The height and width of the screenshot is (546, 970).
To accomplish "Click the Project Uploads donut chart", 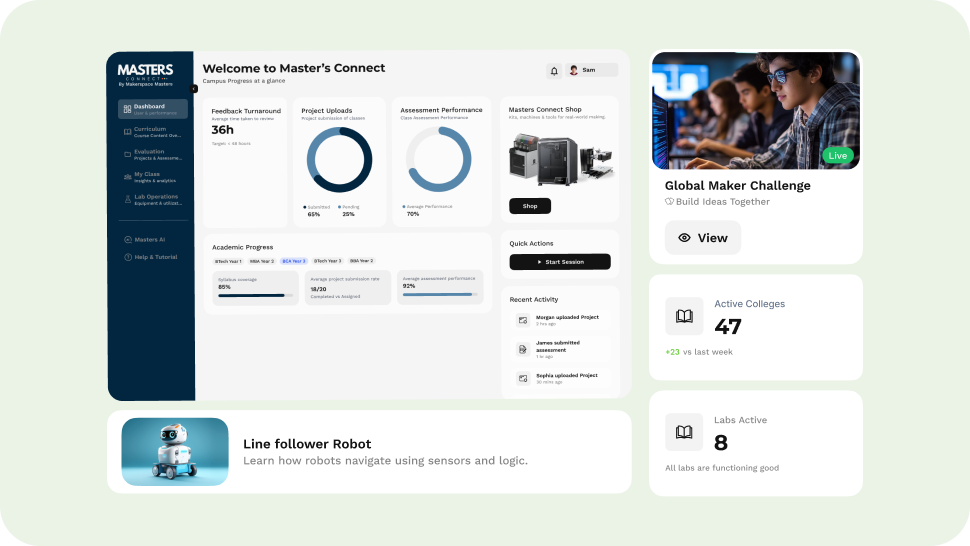I will pyautogui.click(x=340, y=160).
